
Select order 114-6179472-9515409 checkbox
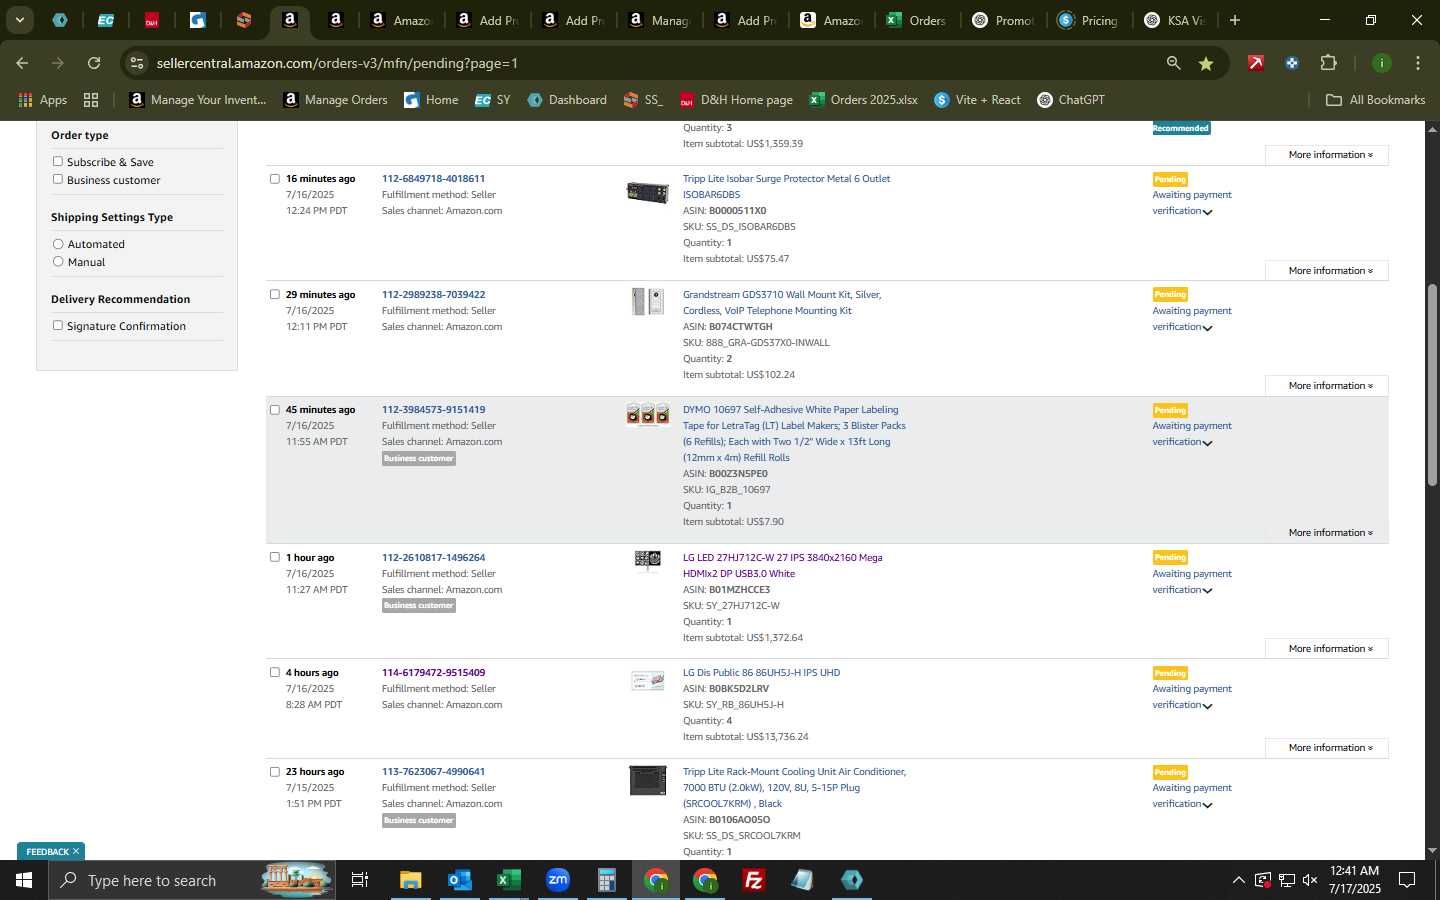(x=275, y=672)
